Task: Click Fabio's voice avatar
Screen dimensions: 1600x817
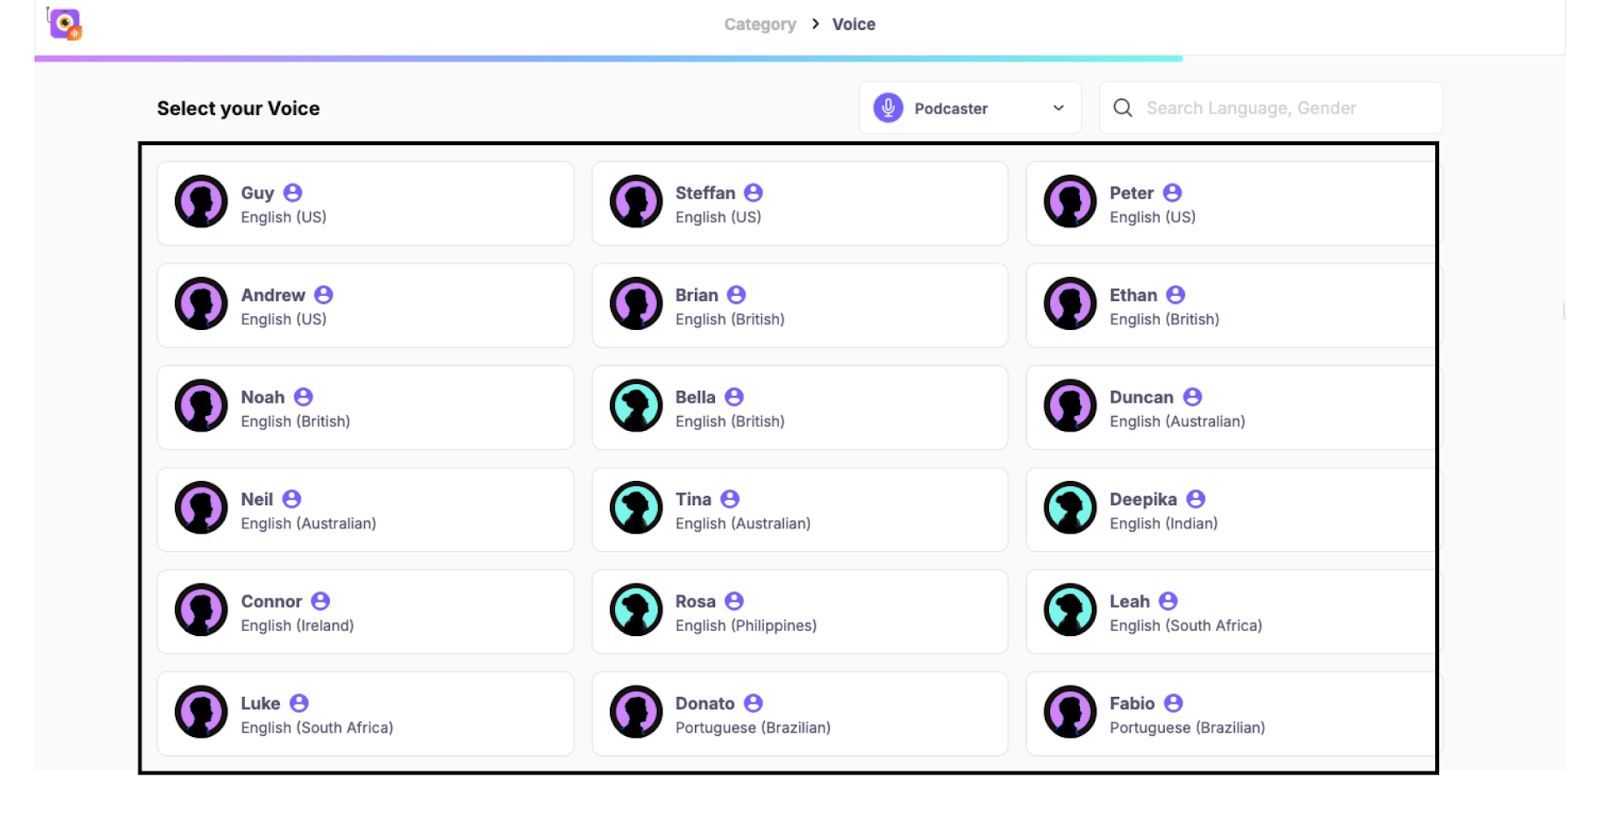Action: point(1070,712)
